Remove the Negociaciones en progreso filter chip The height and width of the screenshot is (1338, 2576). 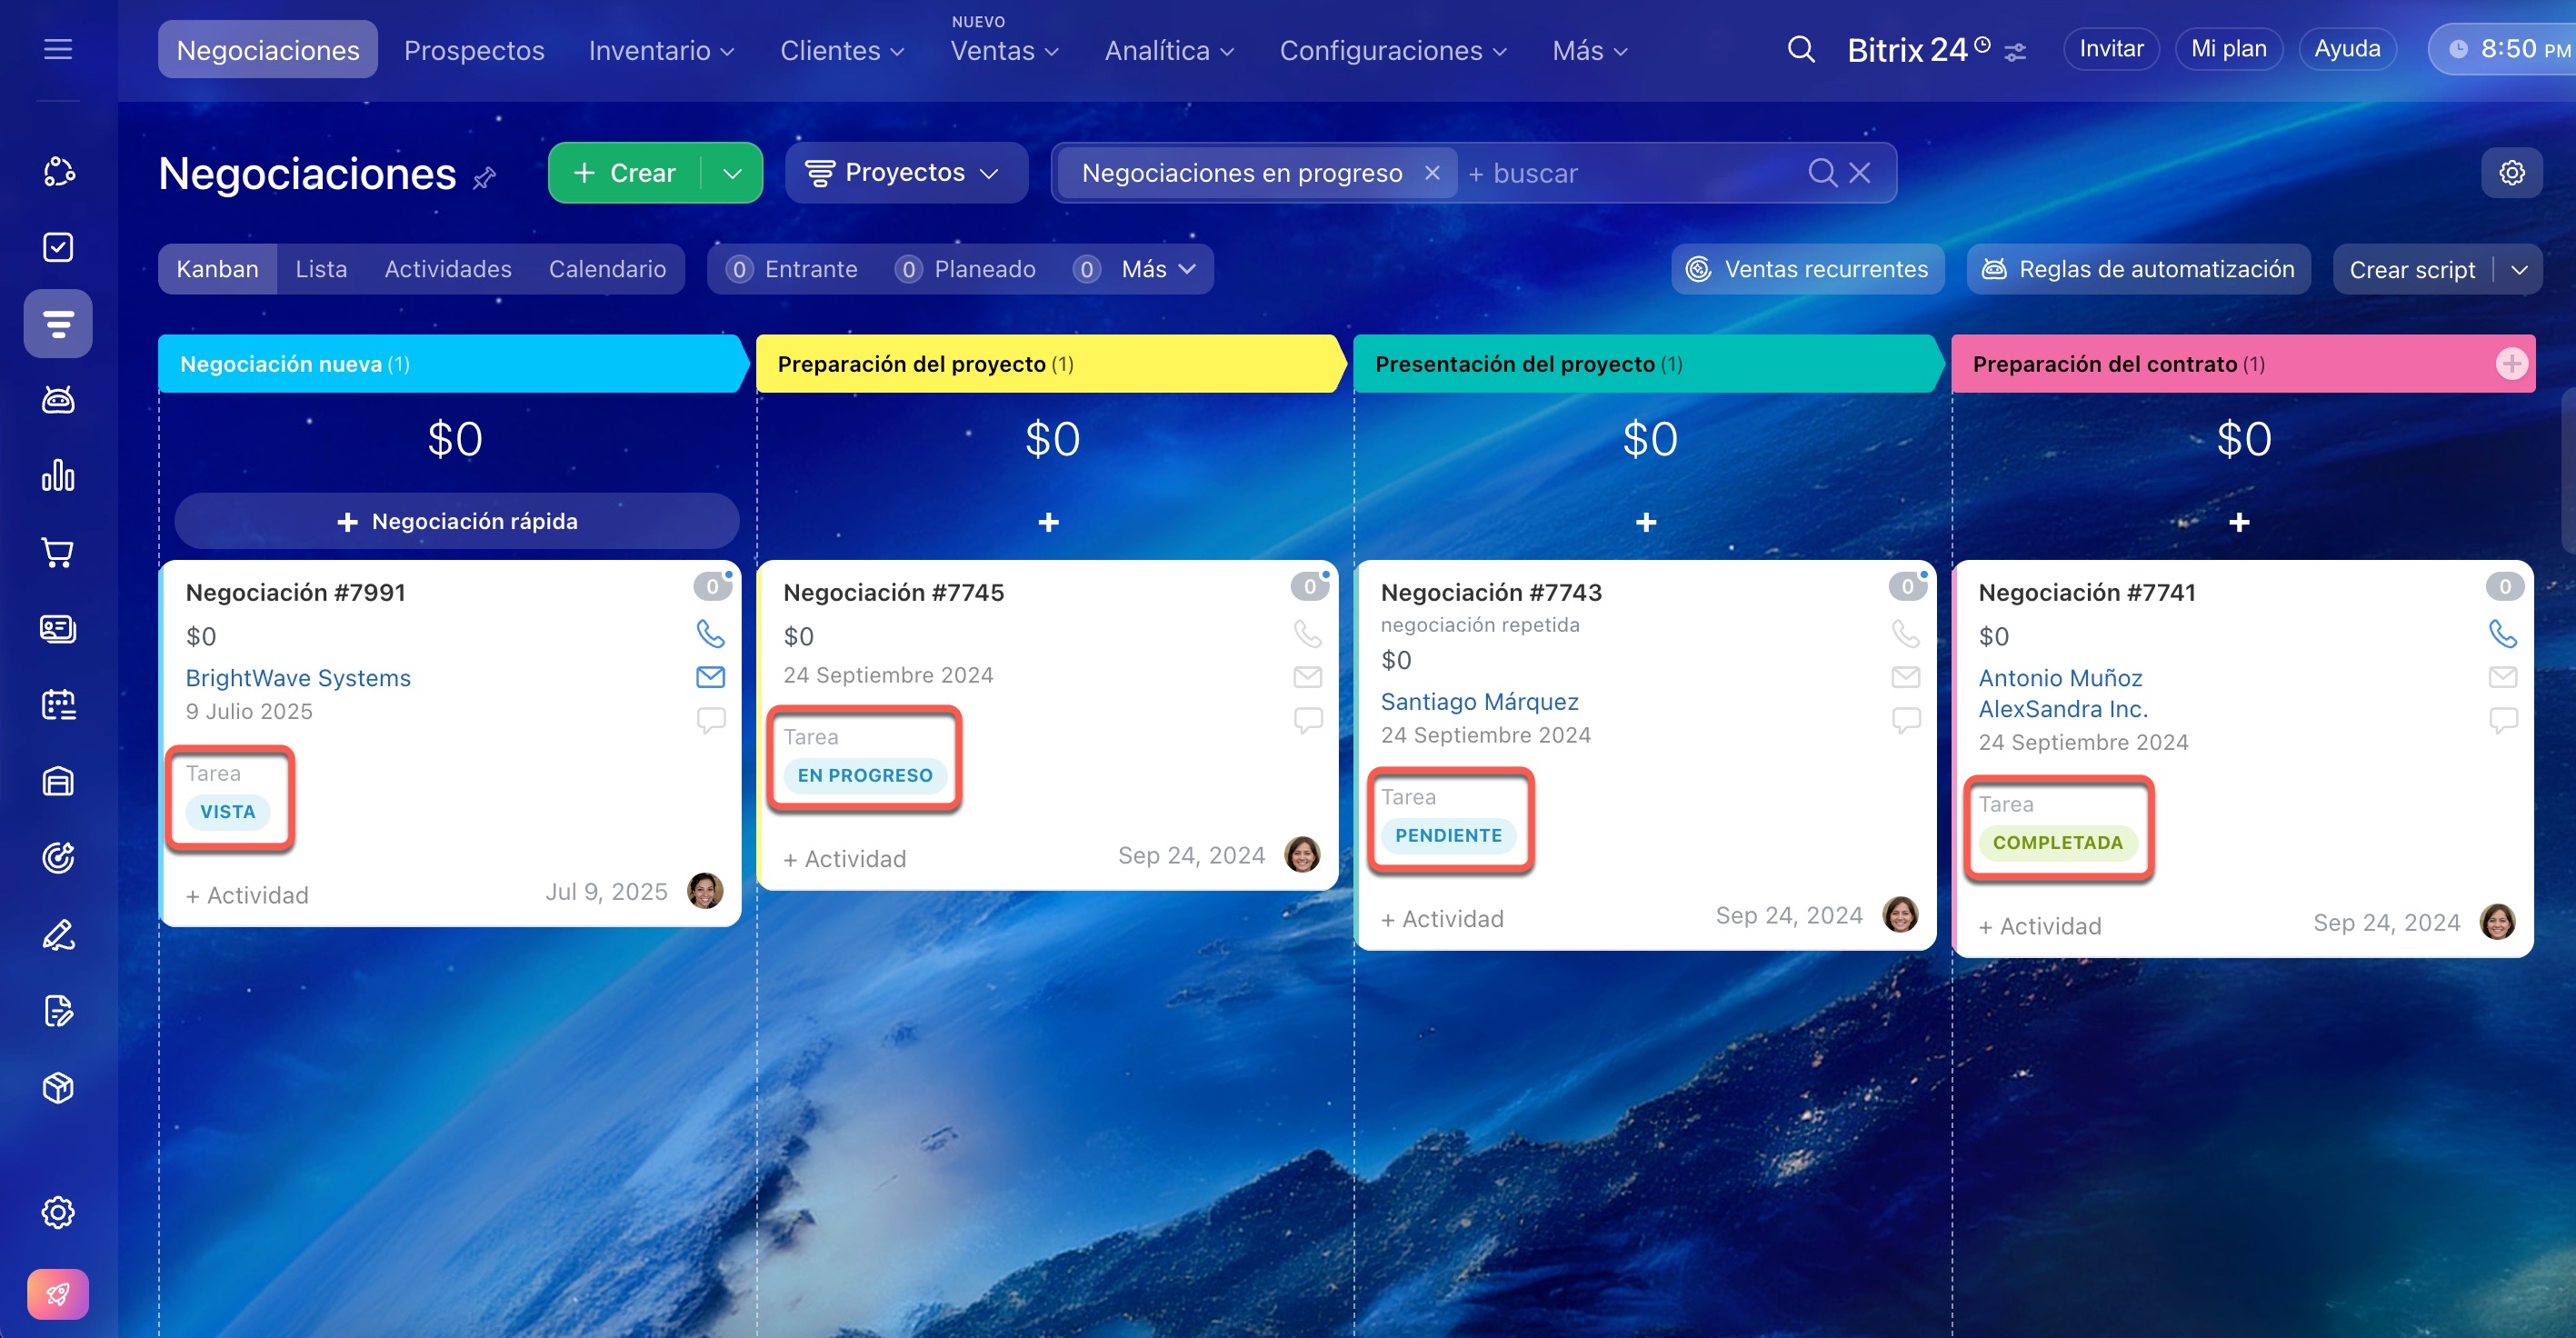(1432, 173)
